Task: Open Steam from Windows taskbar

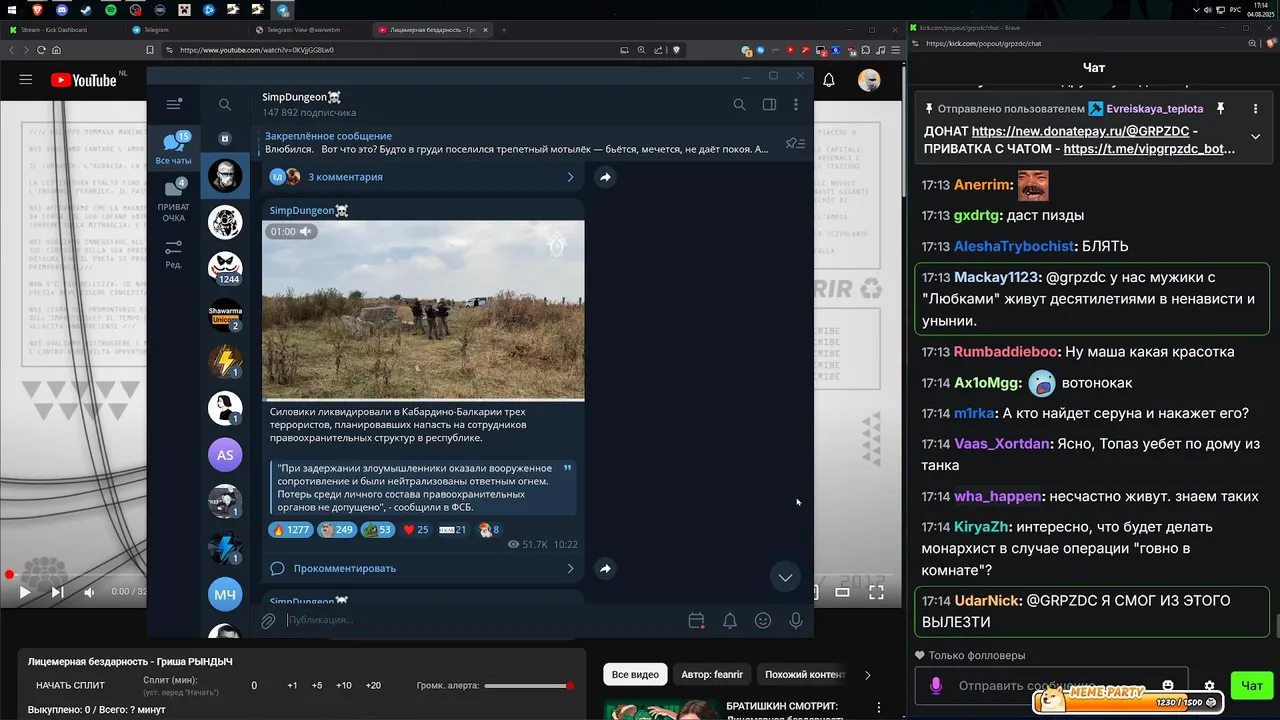Action: 86,9
